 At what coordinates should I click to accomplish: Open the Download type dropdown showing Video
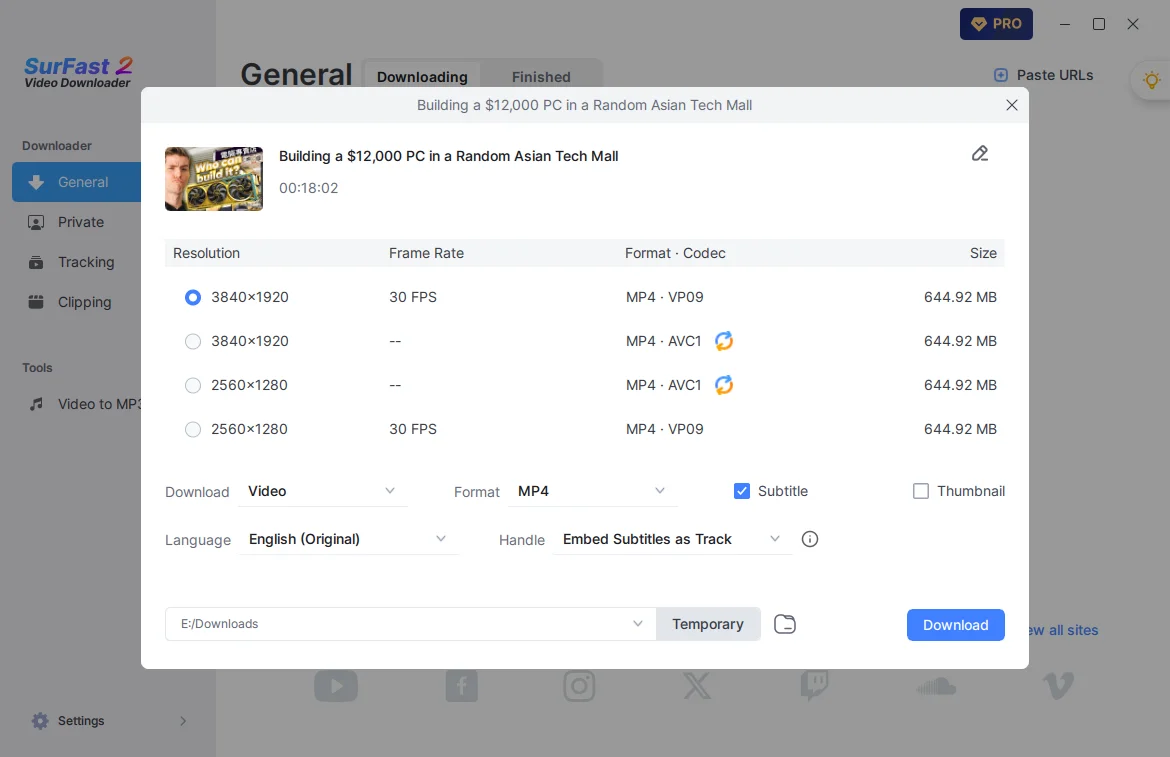322,491
